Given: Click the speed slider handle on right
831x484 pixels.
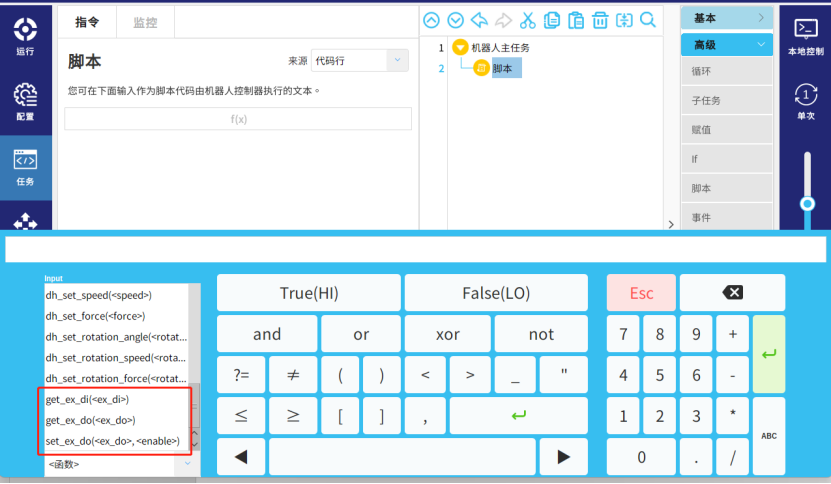Looking at the screenshot, I should click(807, 202).
